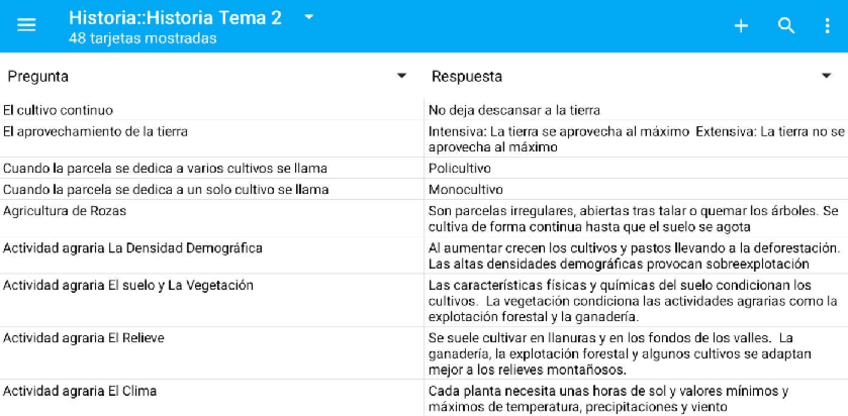Open the "El aprovechamiento de la tierra" card
Screen dimensions: 848x416
(x=95, y=131)
